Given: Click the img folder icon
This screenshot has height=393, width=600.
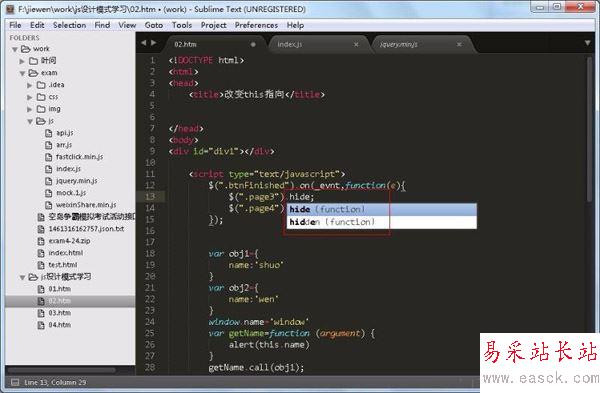Looking at the screenshot, I should pyautogui.click(x=41, y=109).
